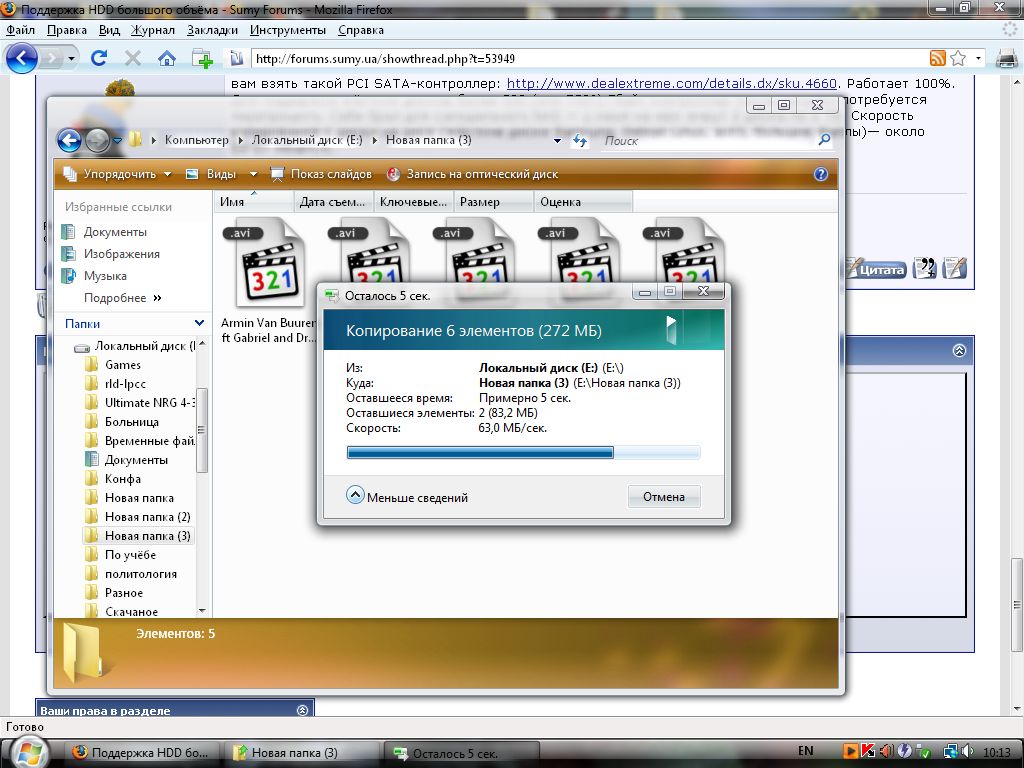Click the bookmark star icon

coord(958,58)
